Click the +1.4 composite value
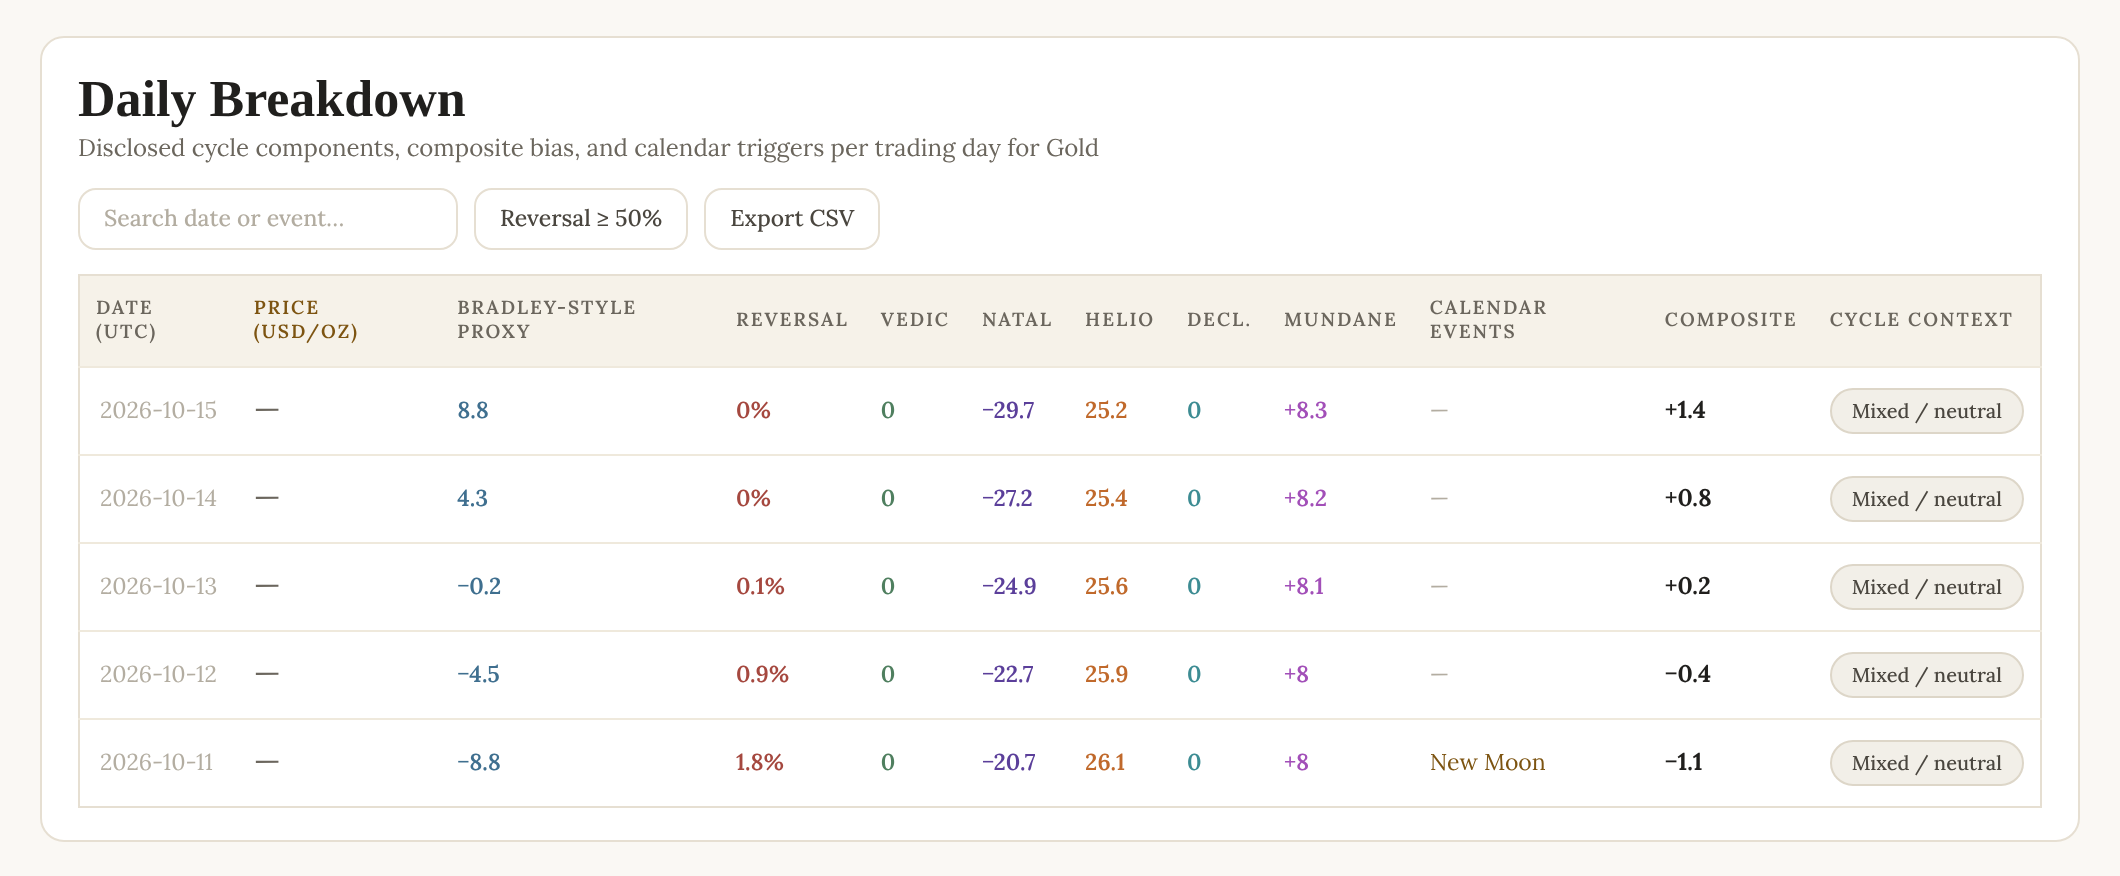Image resolution: width=2120 pixels, height=876 pixels. coord(1685,411)
